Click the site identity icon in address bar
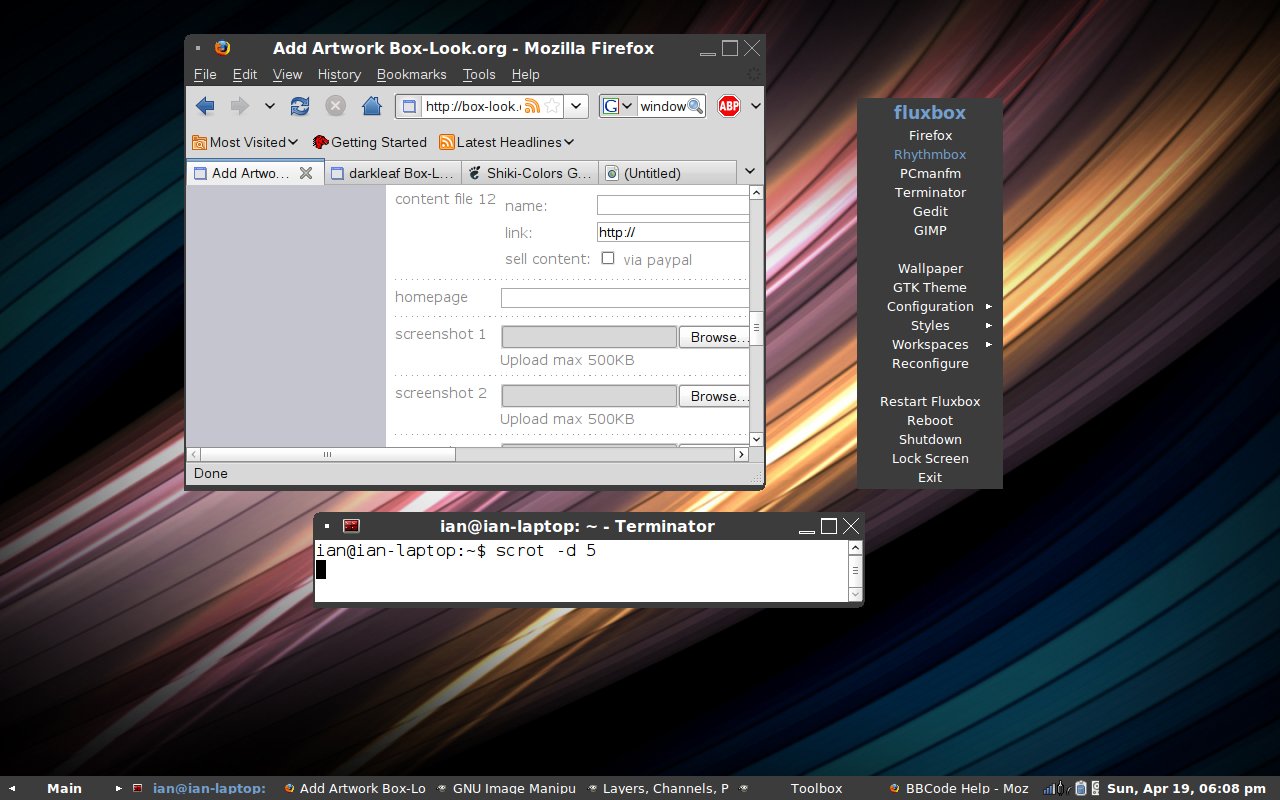 coord(409,106)
